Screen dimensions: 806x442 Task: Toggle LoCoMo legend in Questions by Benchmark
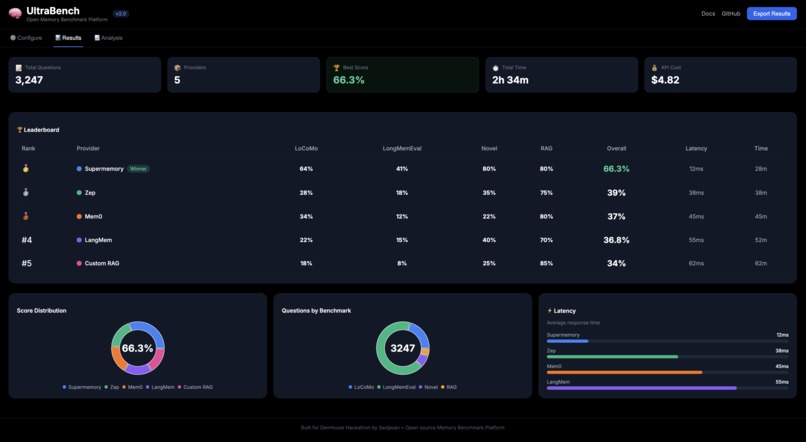(x=361, y=387)
